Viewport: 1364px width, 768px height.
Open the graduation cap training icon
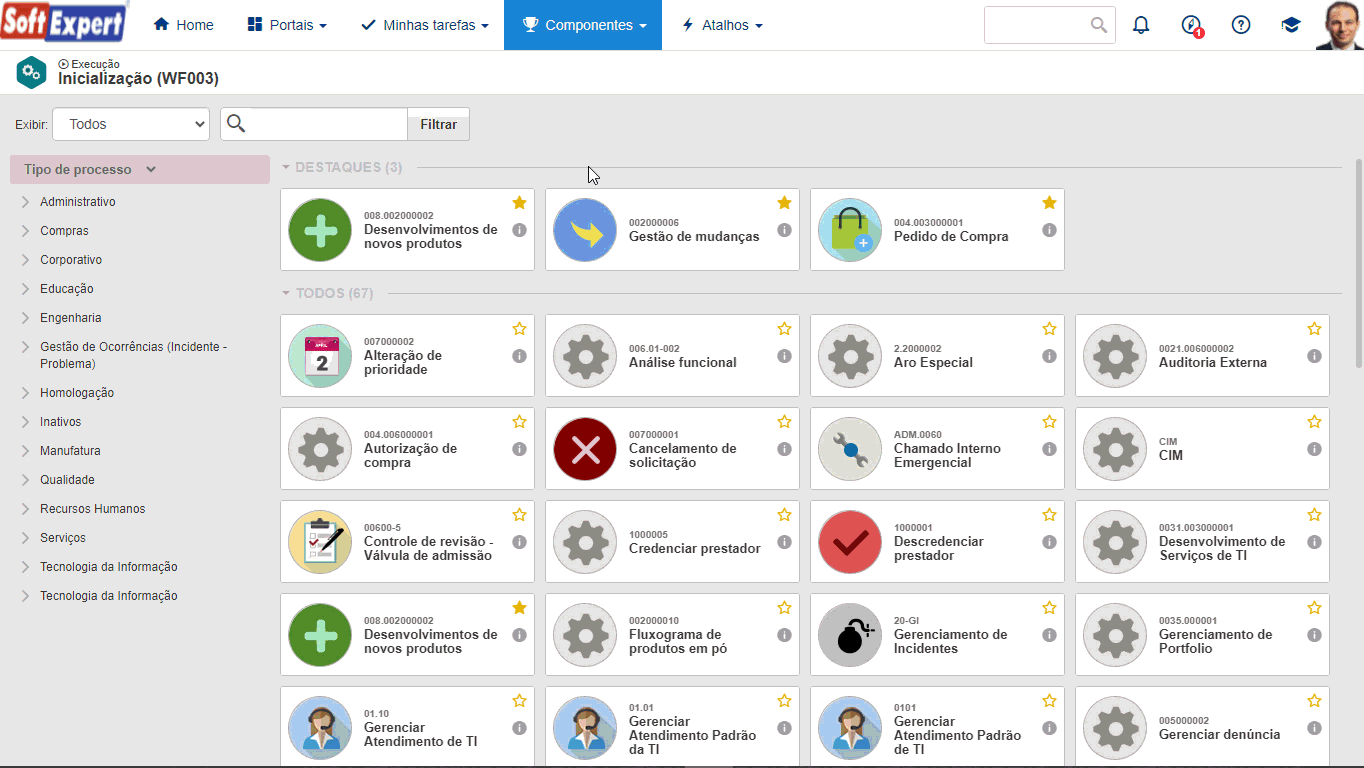click(x=1291, y=25)
